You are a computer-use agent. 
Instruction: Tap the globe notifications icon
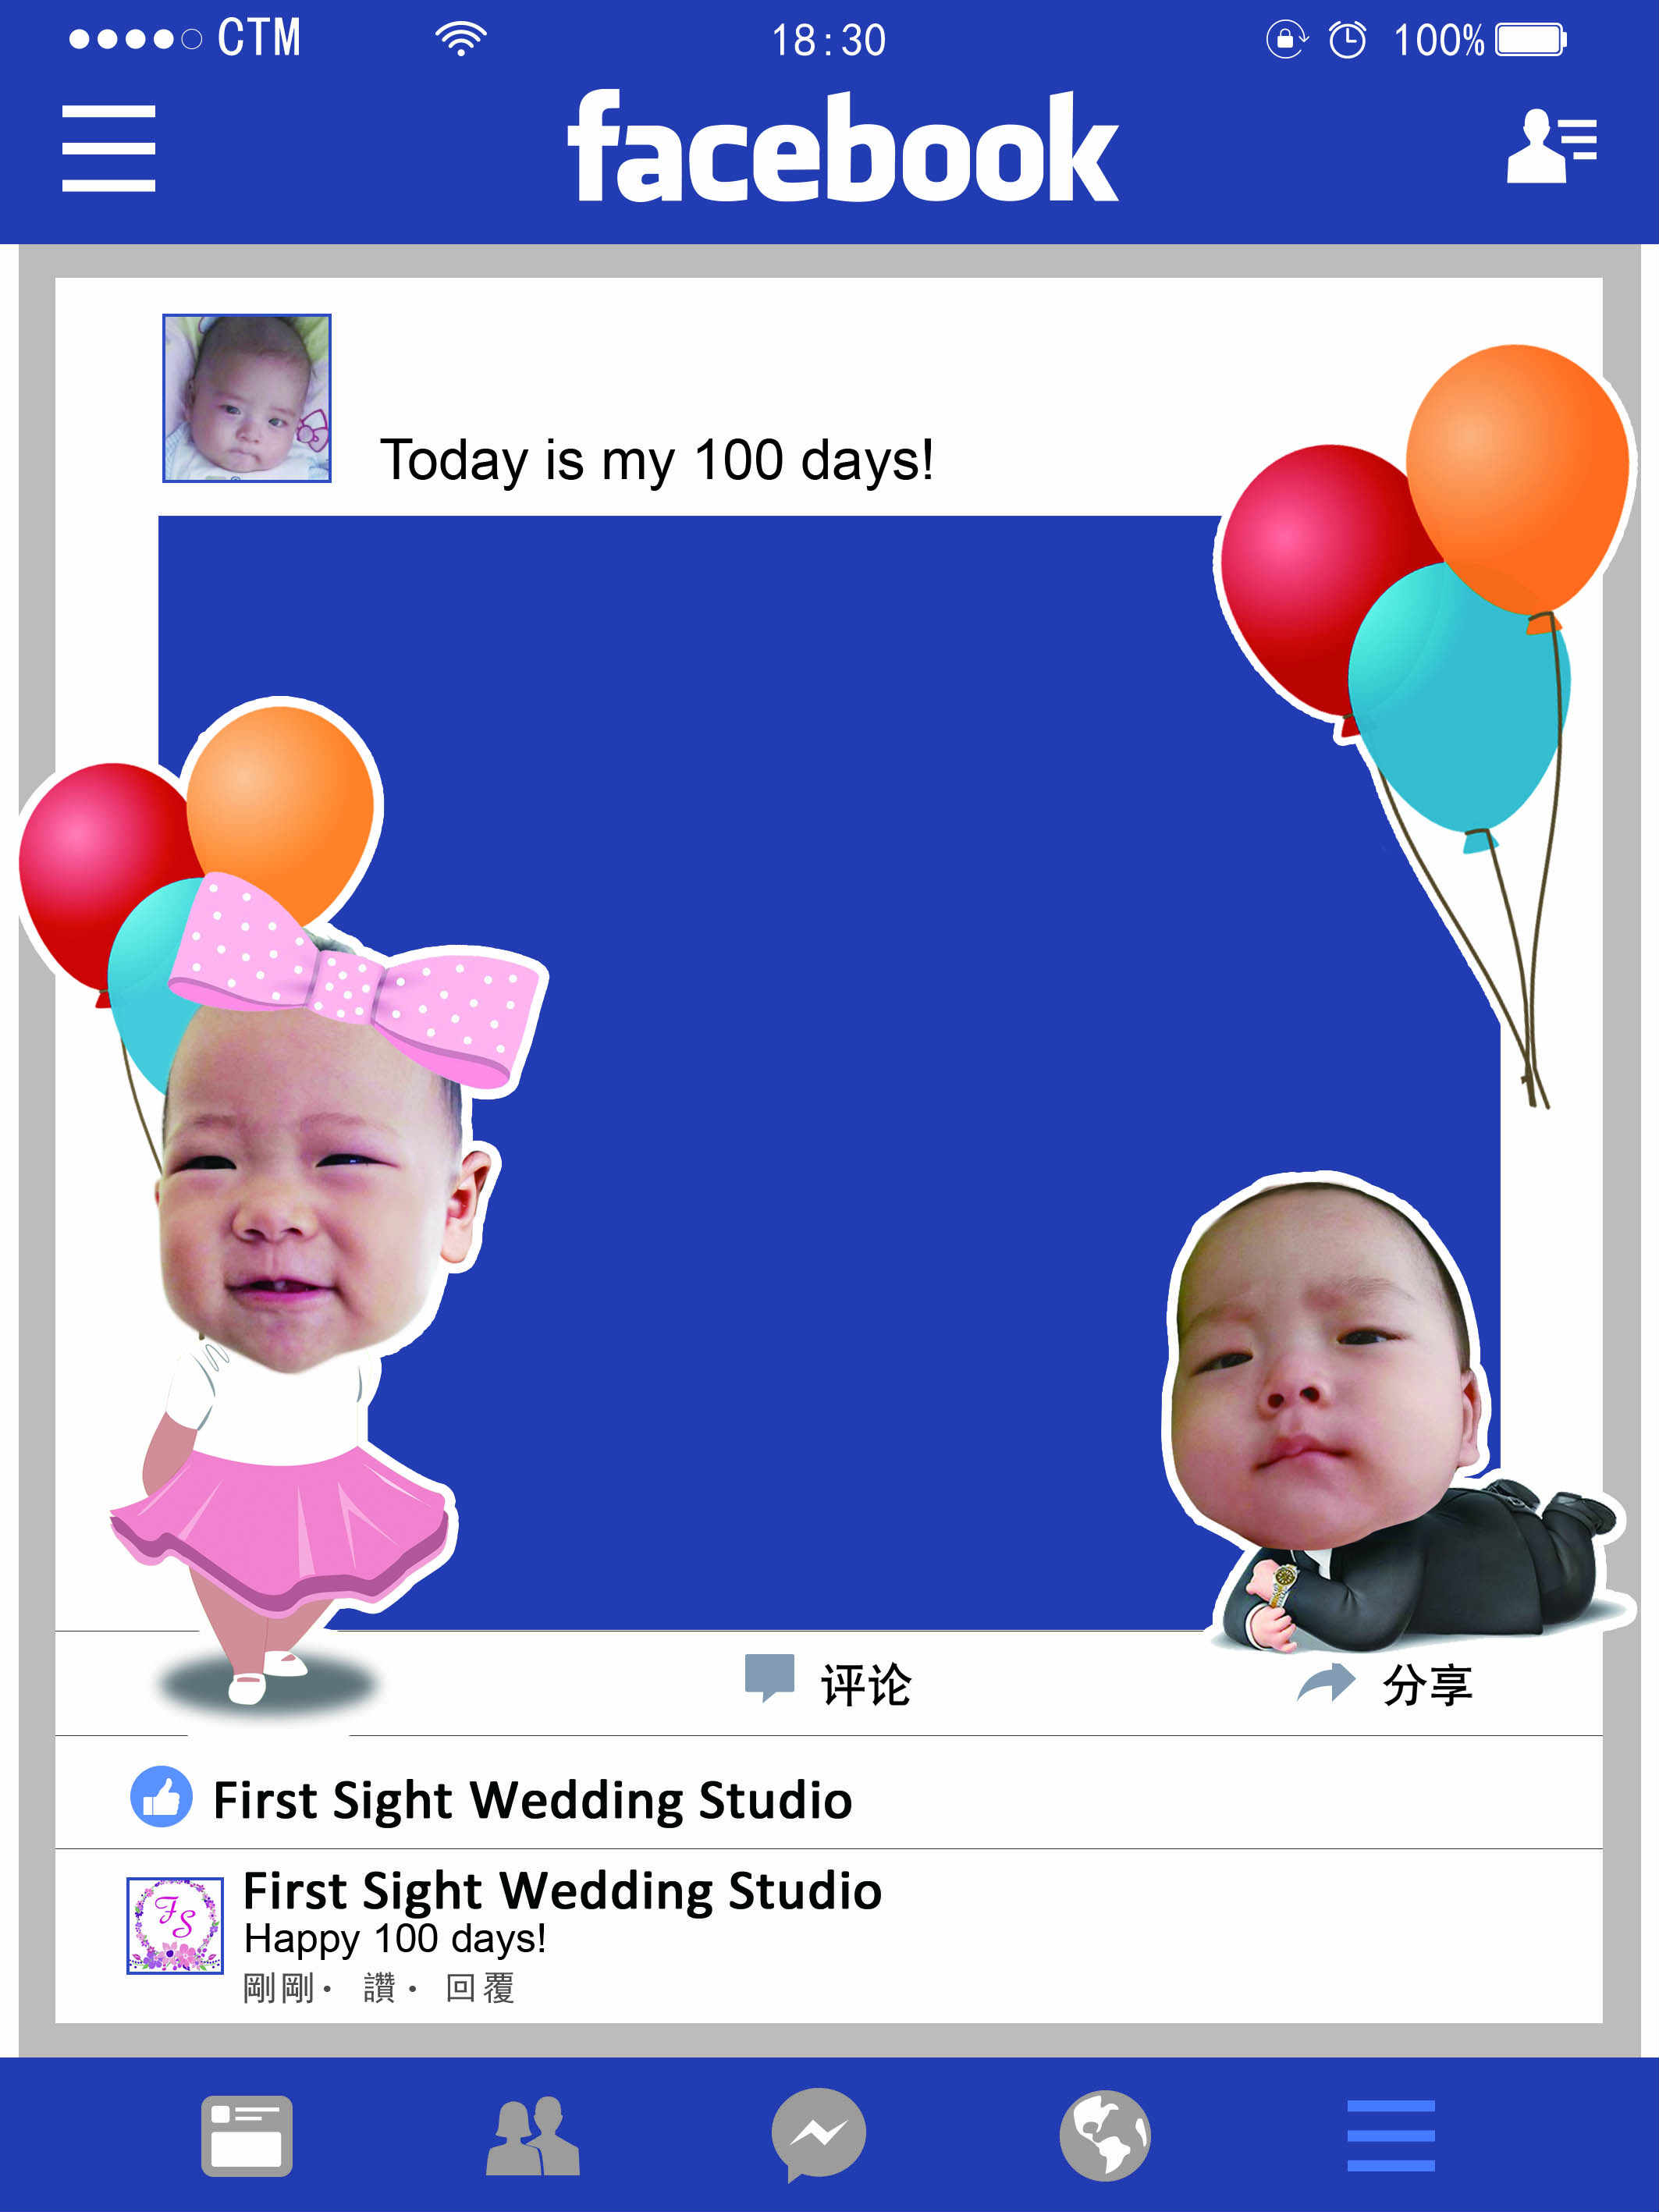click(x=1104, y=2135)
